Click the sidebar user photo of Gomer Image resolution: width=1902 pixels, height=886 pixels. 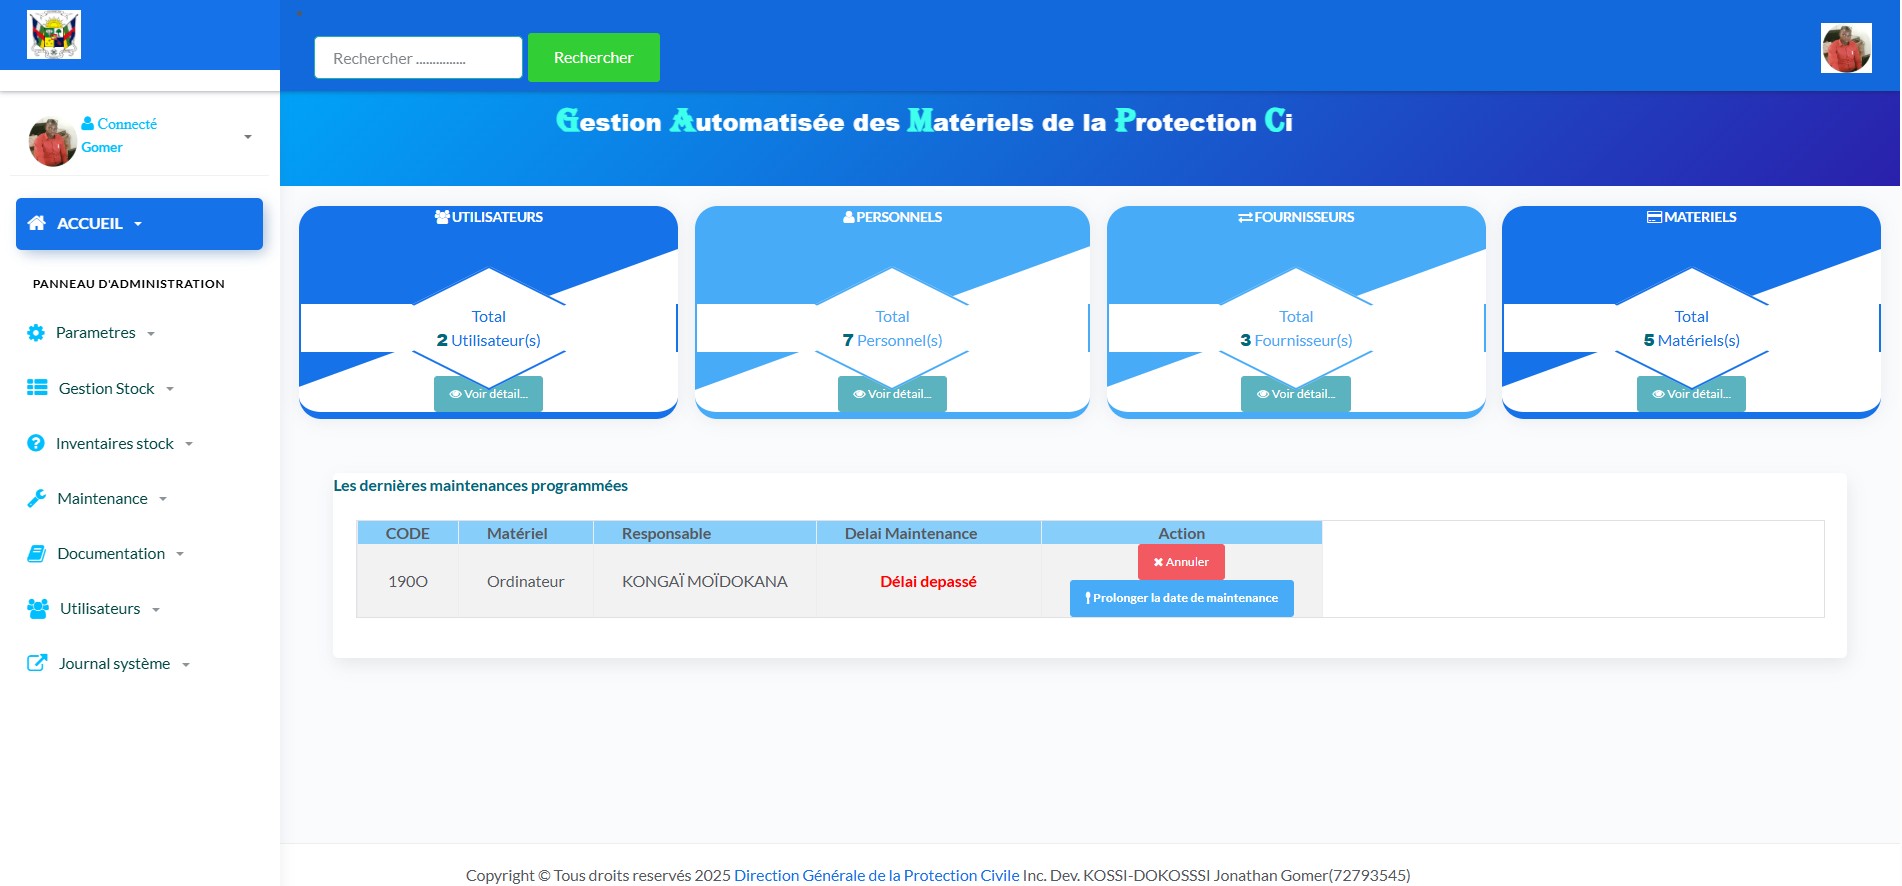click(x=53, y=141)
